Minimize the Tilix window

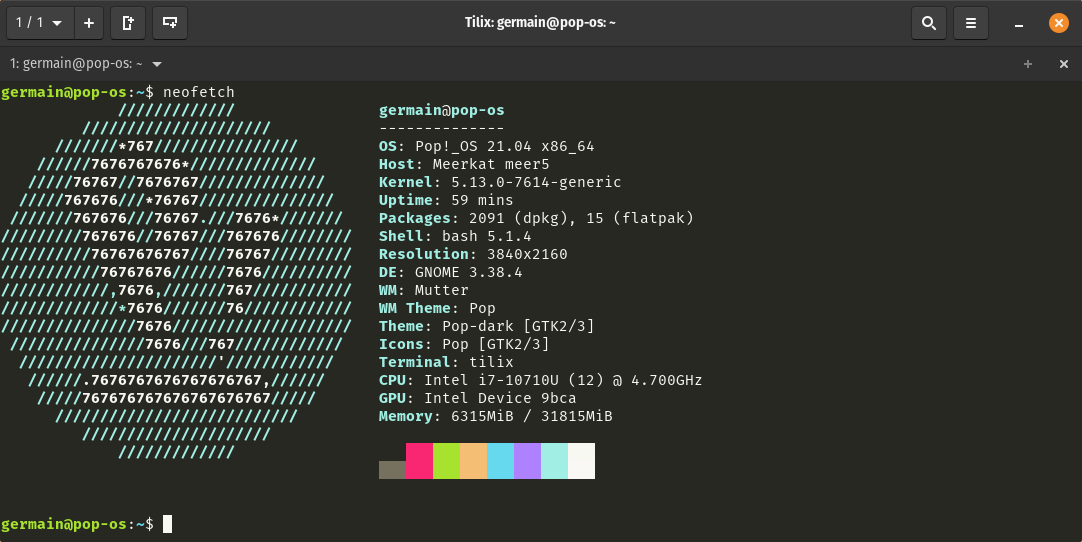(x=1019, y=23)
